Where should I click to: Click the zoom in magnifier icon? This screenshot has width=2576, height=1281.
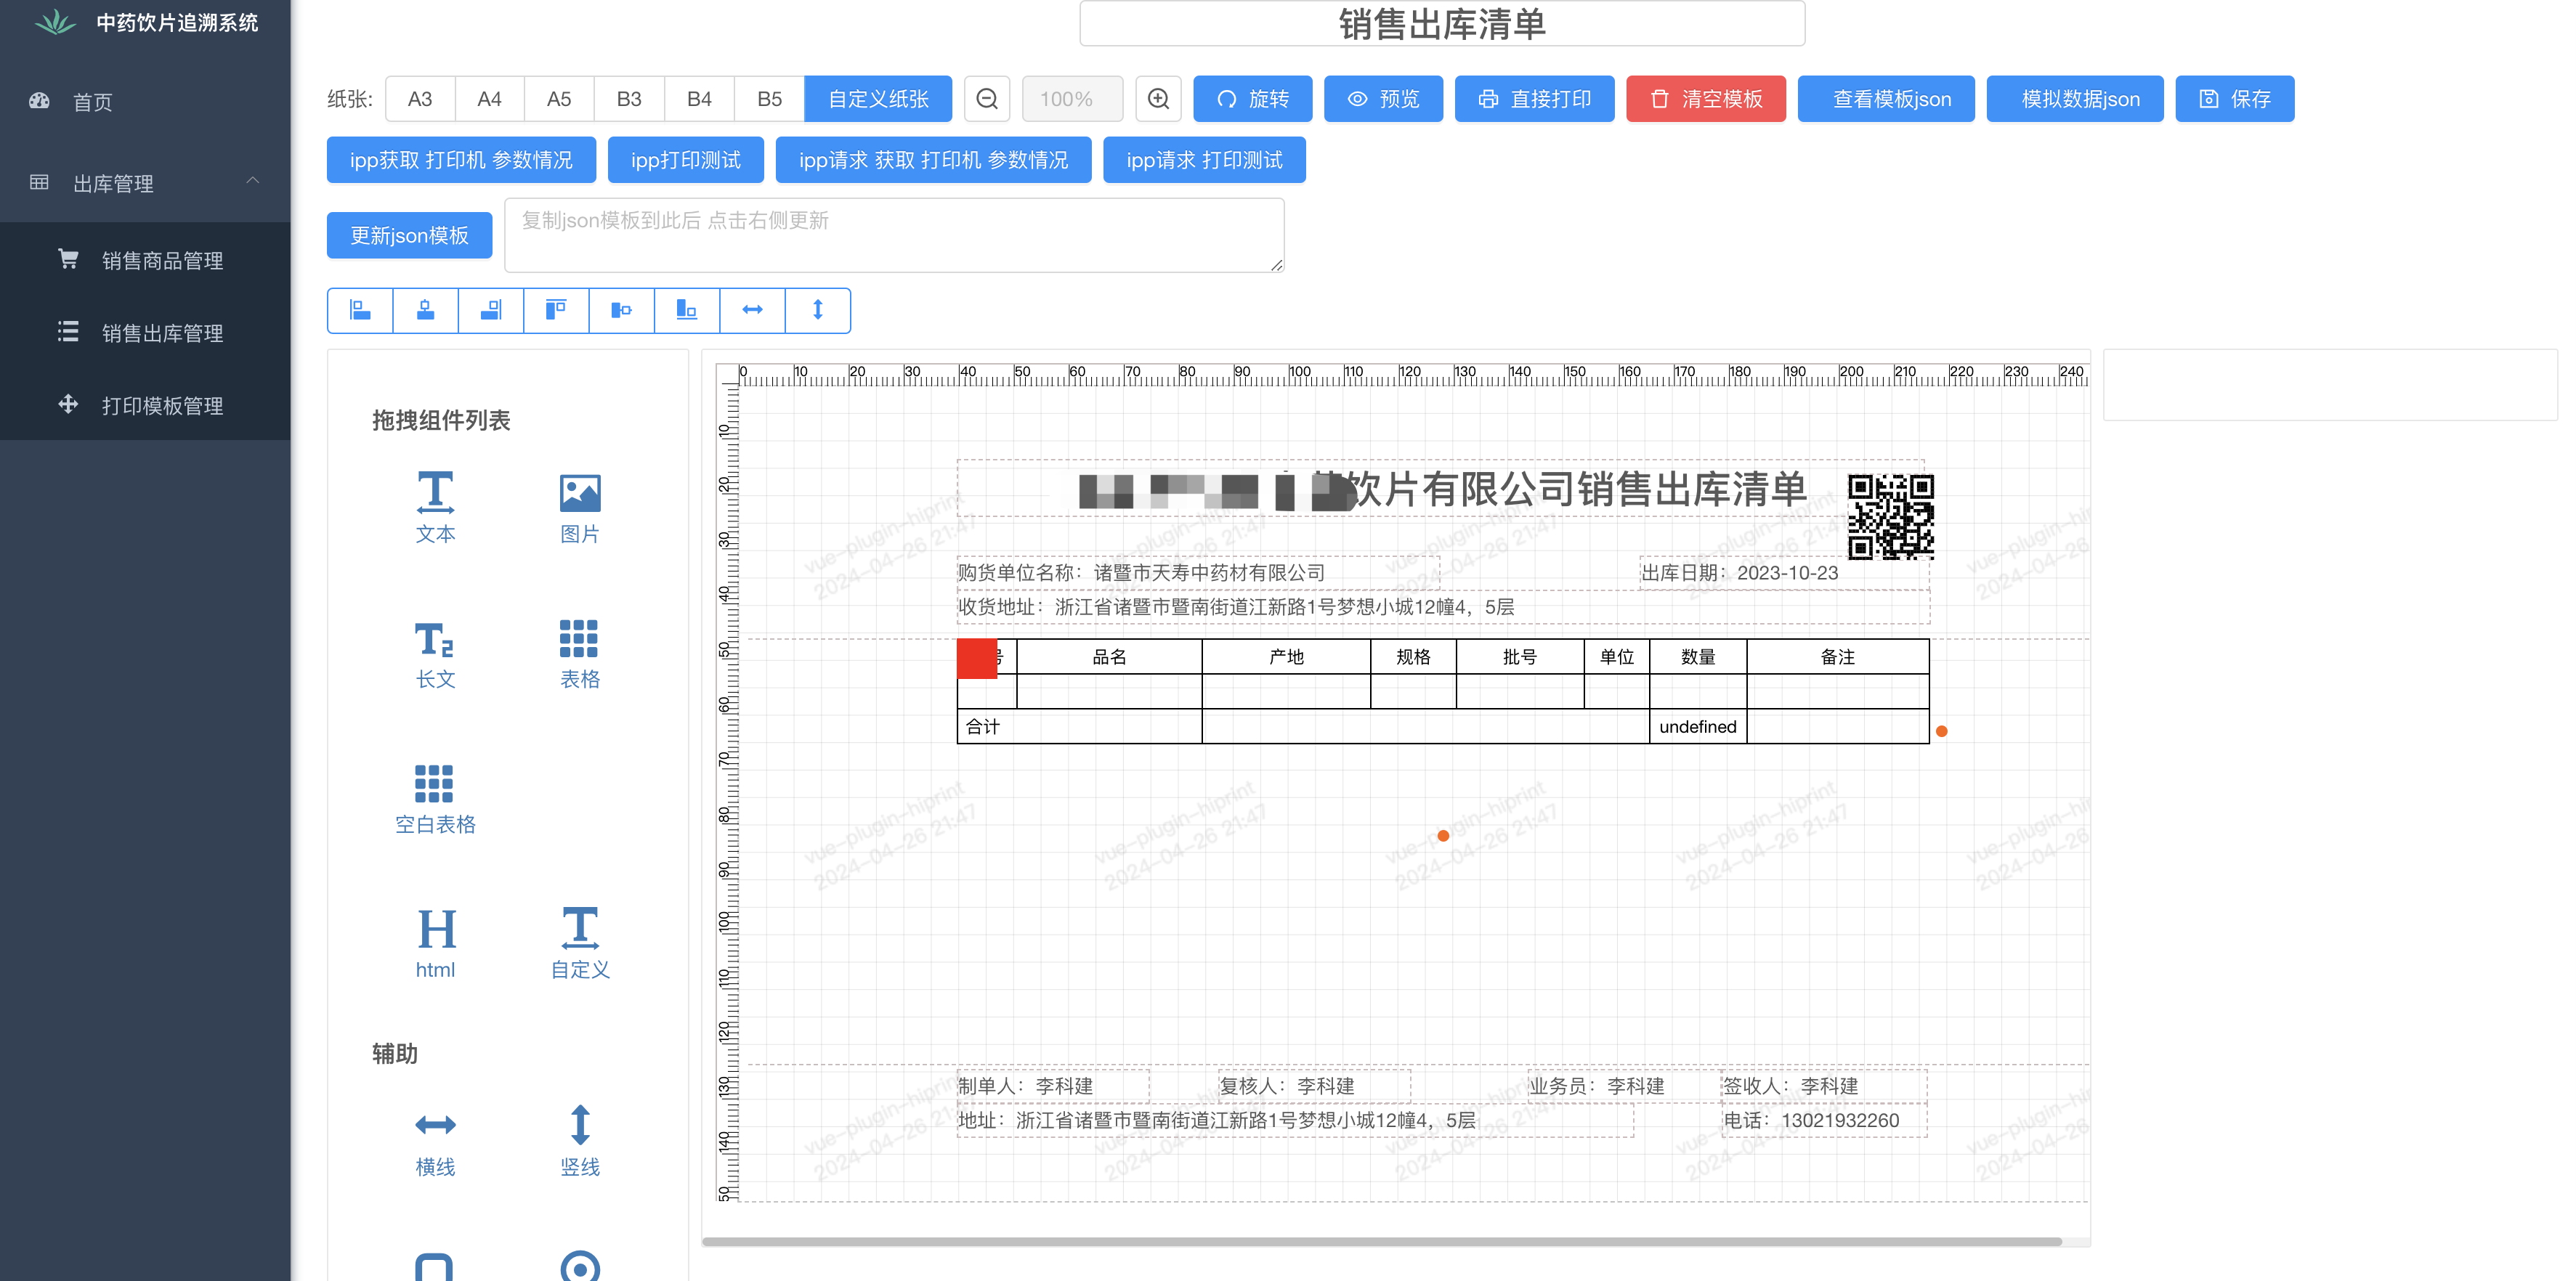click(1158, 99)
